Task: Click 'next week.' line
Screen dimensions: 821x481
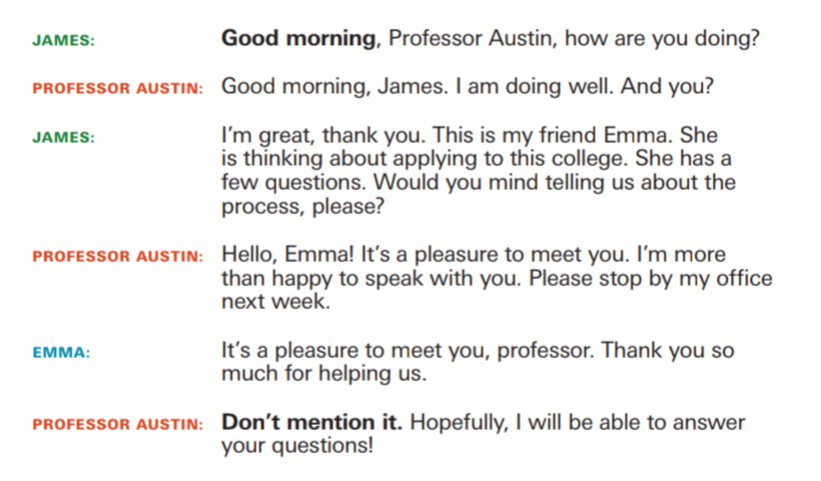Action: (x=276, y=301)
